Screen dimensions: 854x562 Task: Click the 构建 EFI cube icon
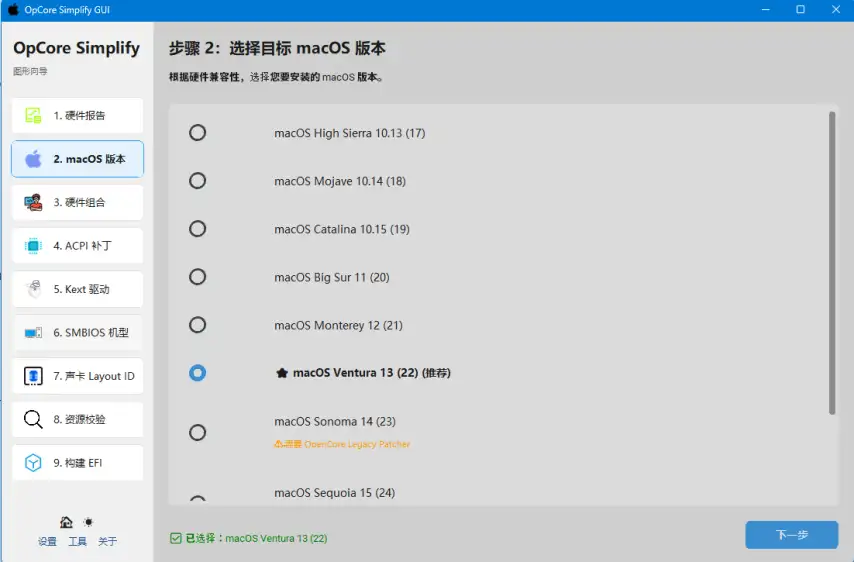[x=33, y=463]
